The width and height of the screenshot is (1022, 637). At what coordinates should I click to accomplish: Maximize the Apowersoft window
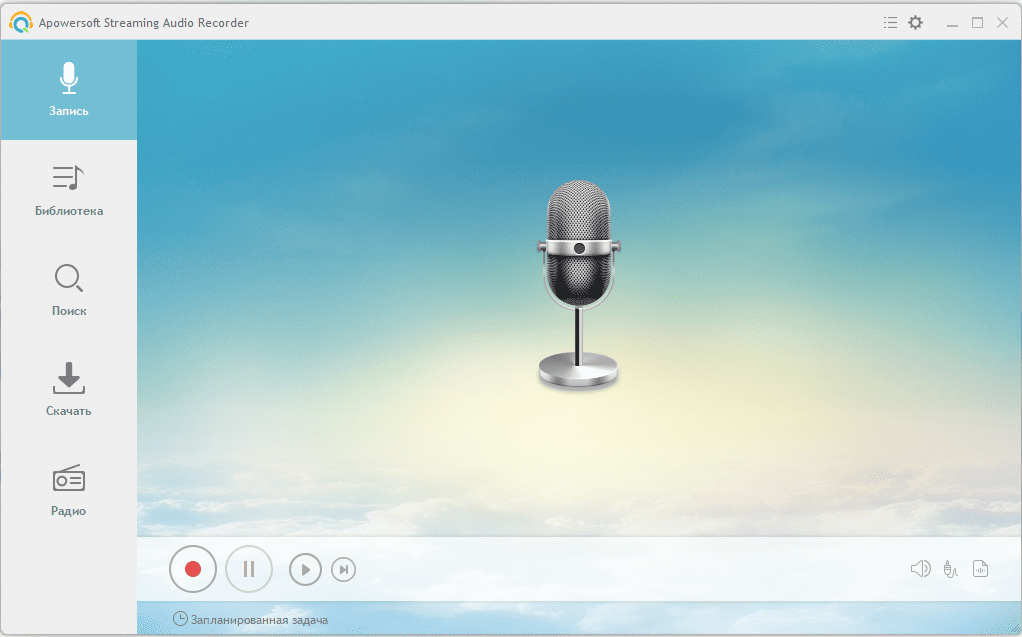(978, 23)
